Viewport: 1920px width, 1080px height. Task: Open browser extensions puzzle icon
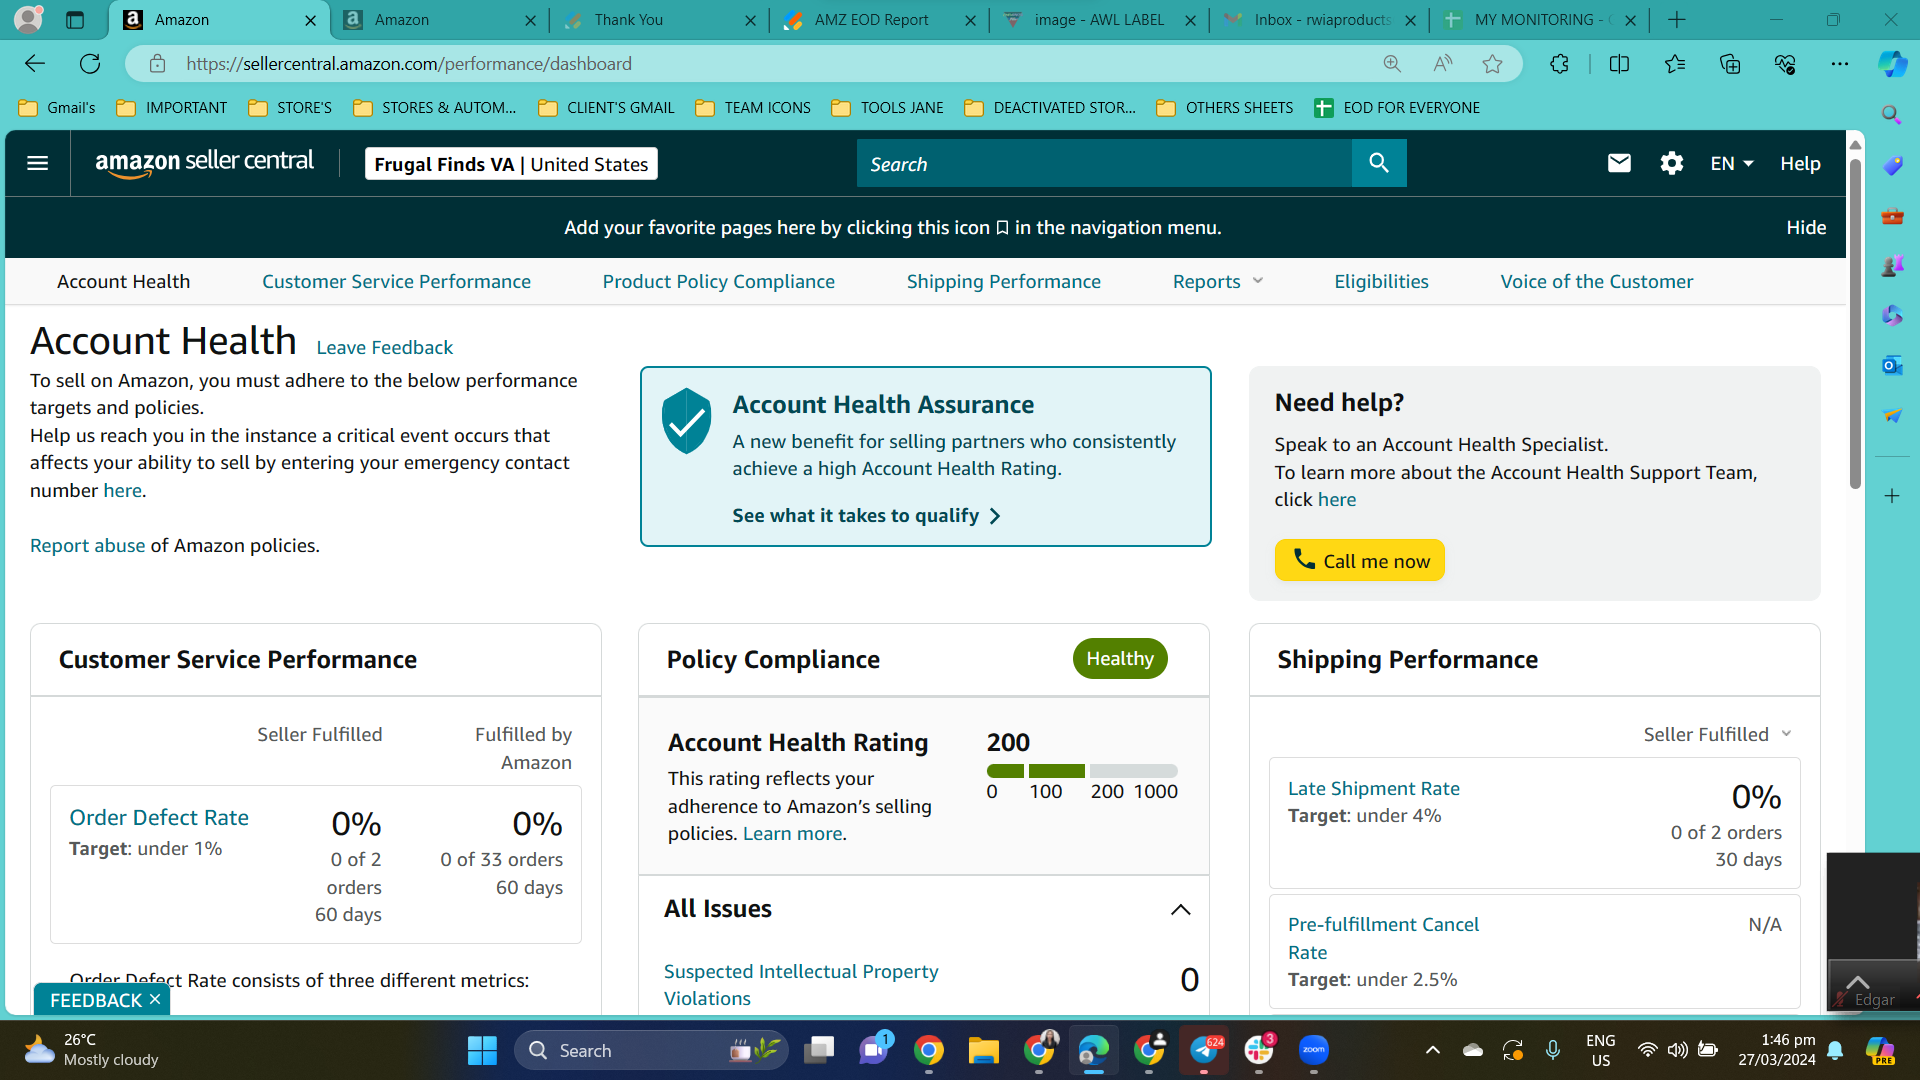coord(1559,64)
